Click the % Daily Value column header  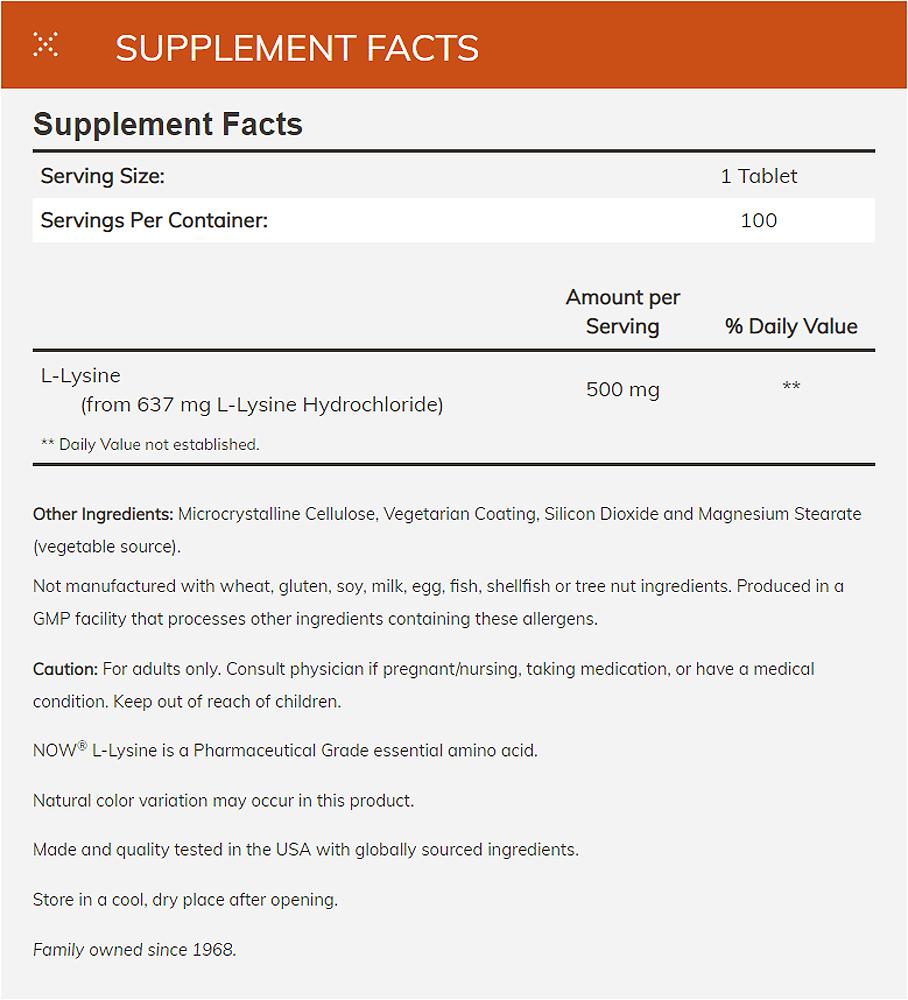pos(791,326)
